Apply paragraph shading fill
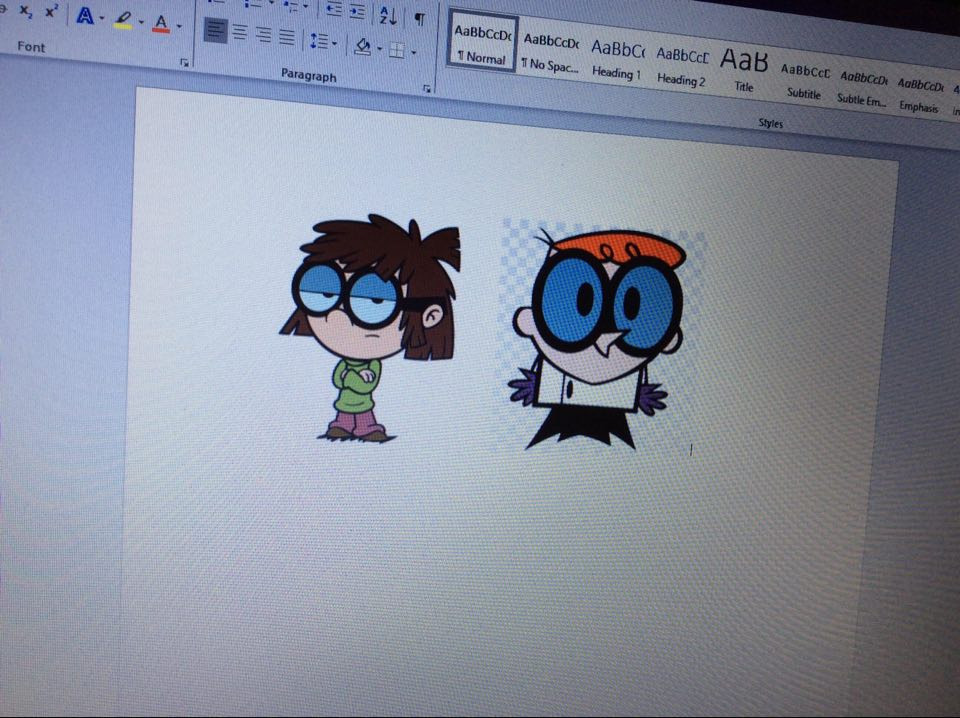This screenshot has height=718, width=960. point(363,46)
